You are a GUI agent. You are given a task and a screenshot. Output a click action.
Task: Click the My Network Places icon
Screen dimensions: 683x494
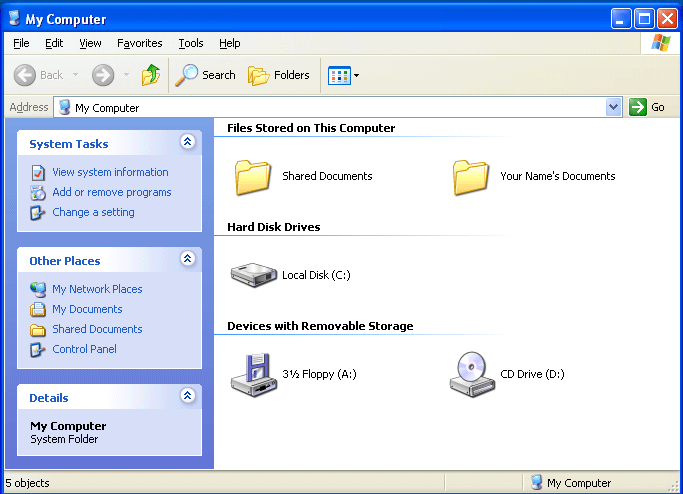pos(38,289)
